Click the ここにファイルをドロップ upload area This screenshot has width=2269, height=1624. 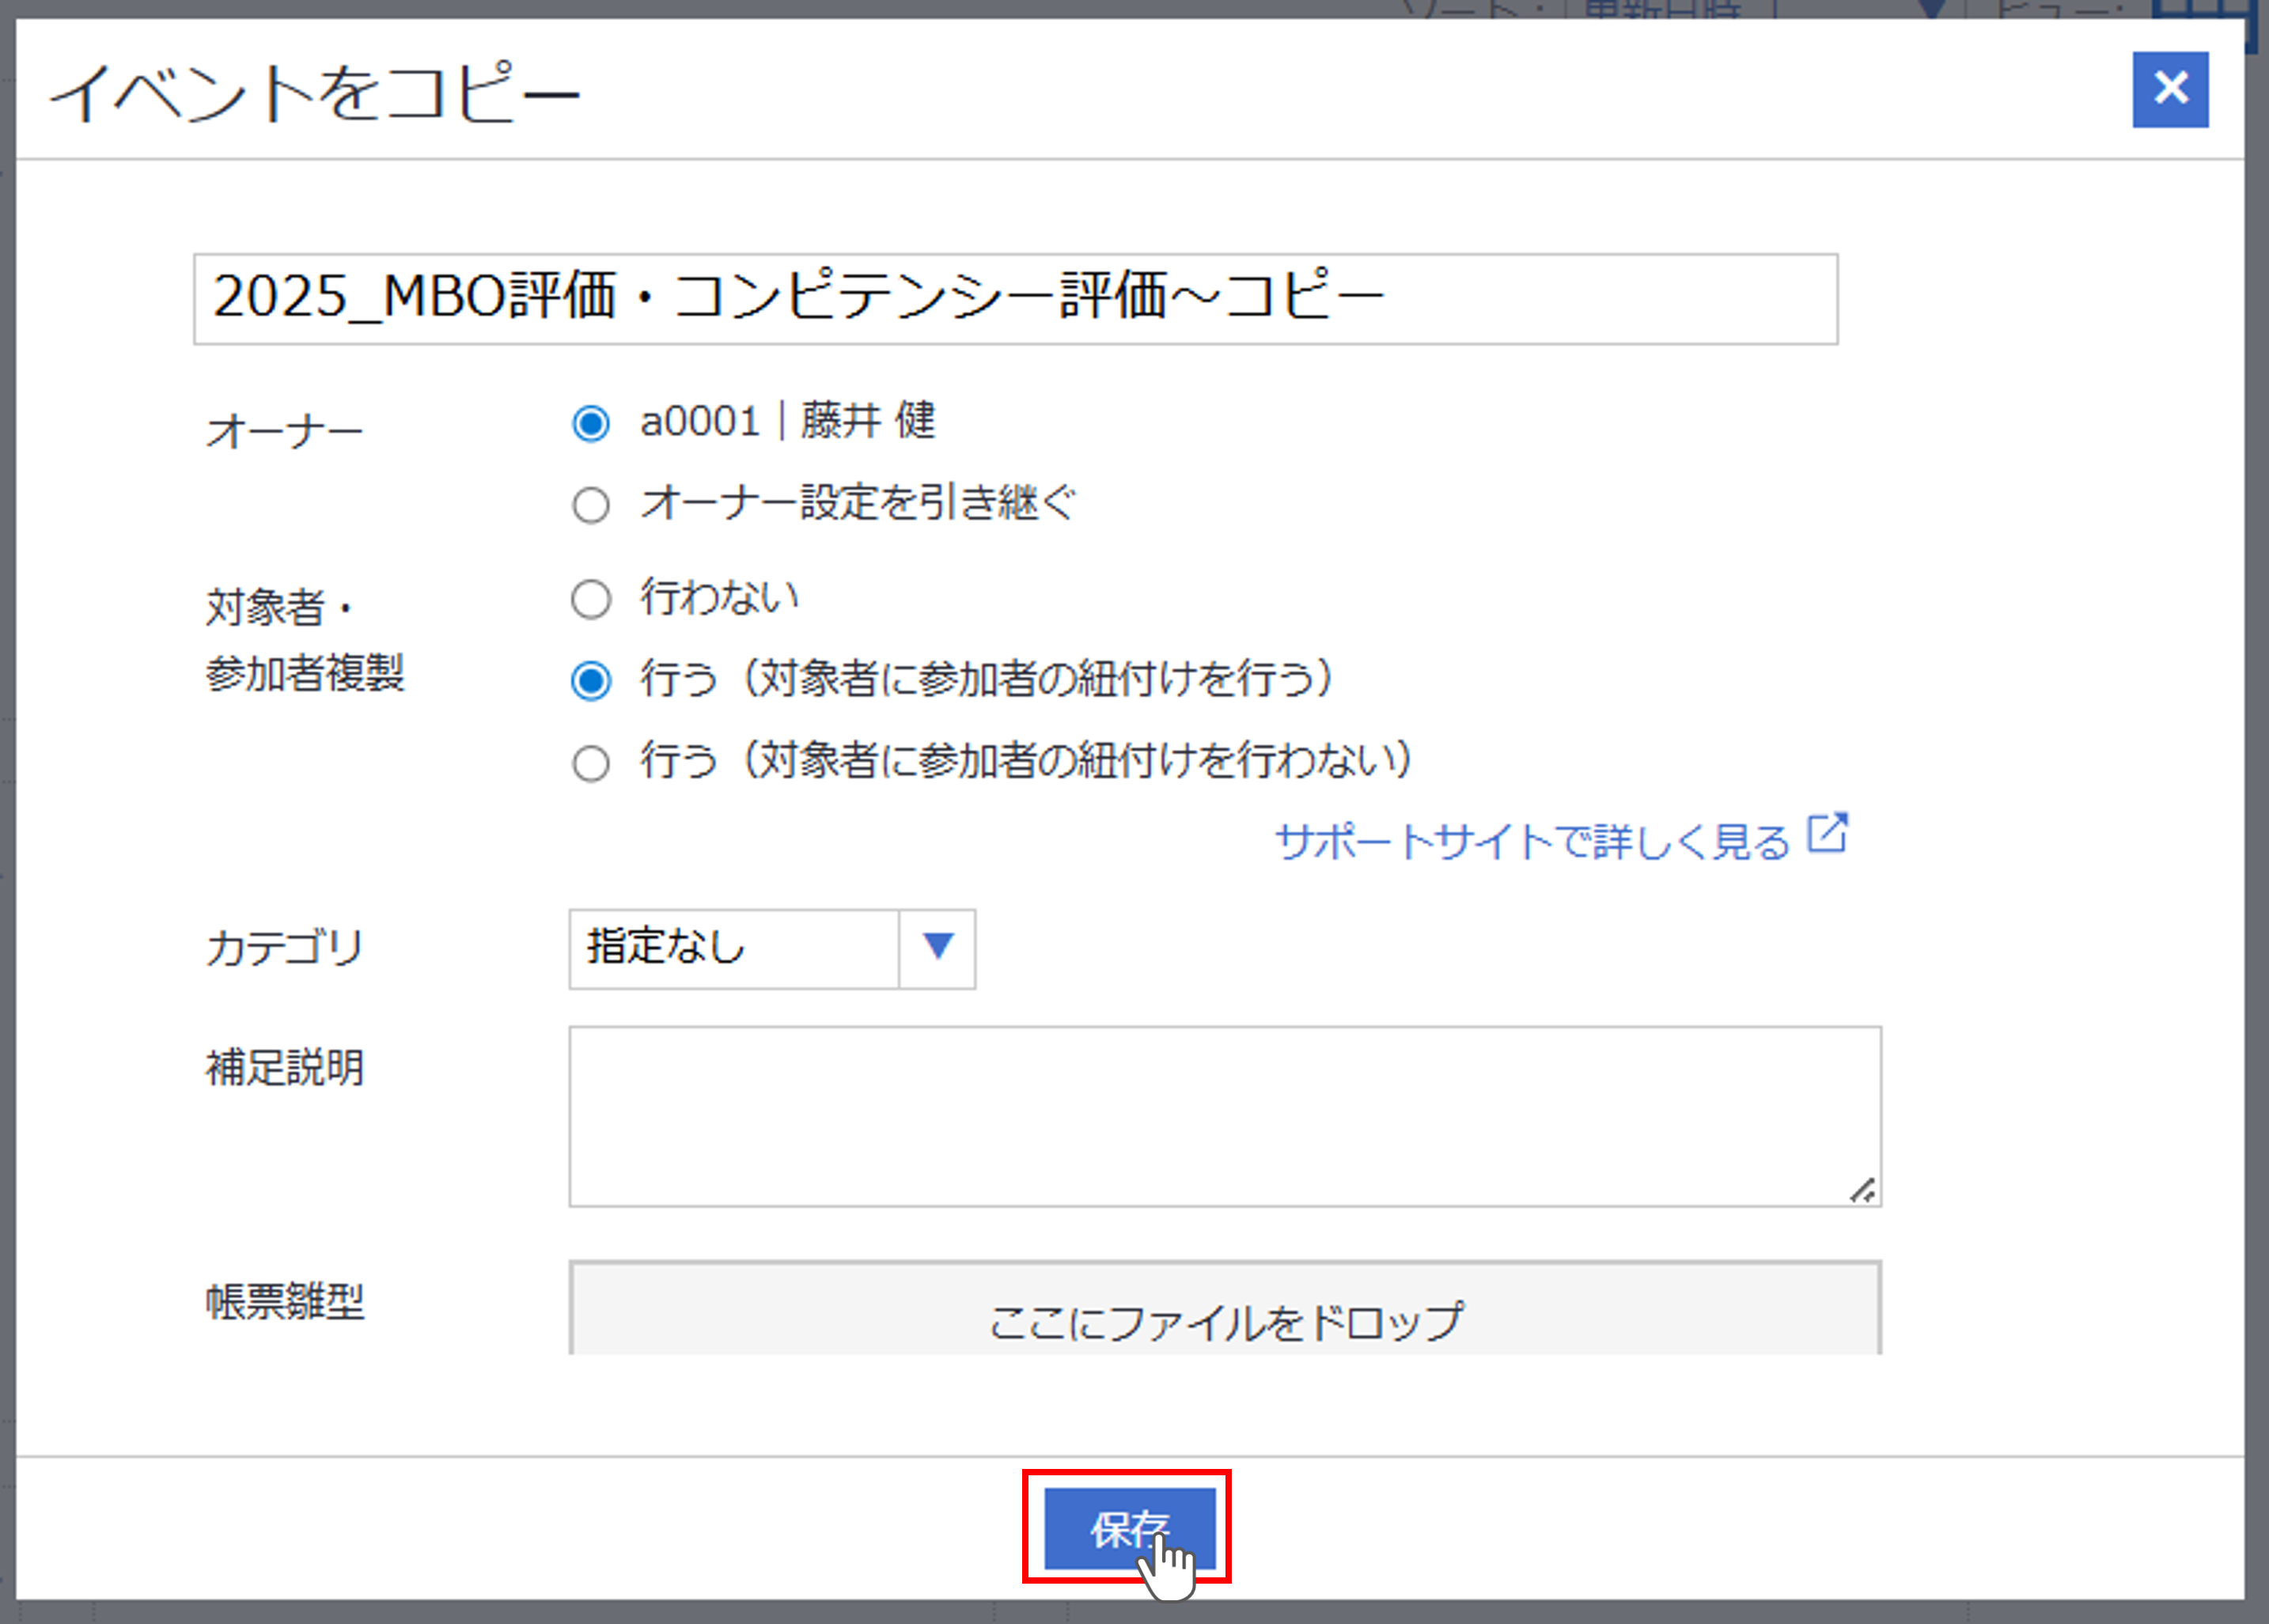(x=1224, y=1318)
